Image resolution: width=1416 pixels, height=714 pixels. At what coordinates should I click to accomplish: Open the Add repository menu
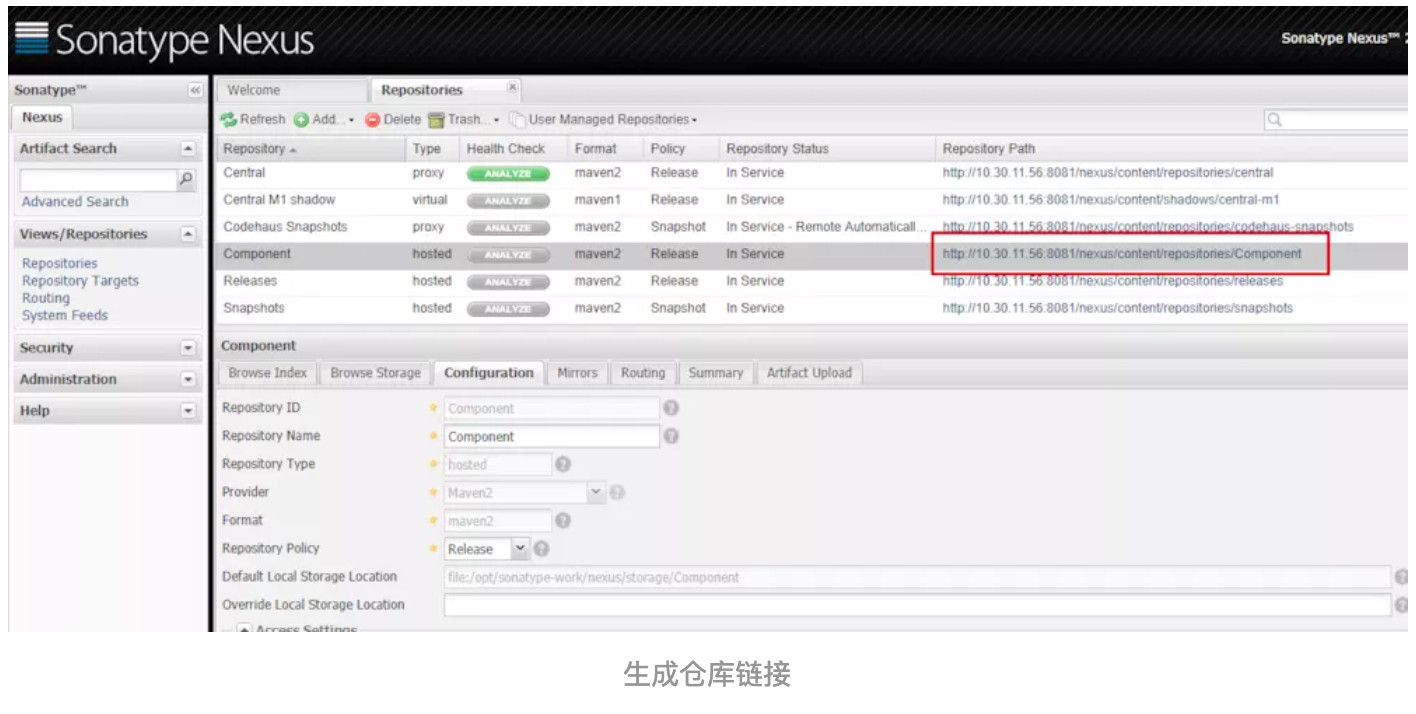click(324, 119)
